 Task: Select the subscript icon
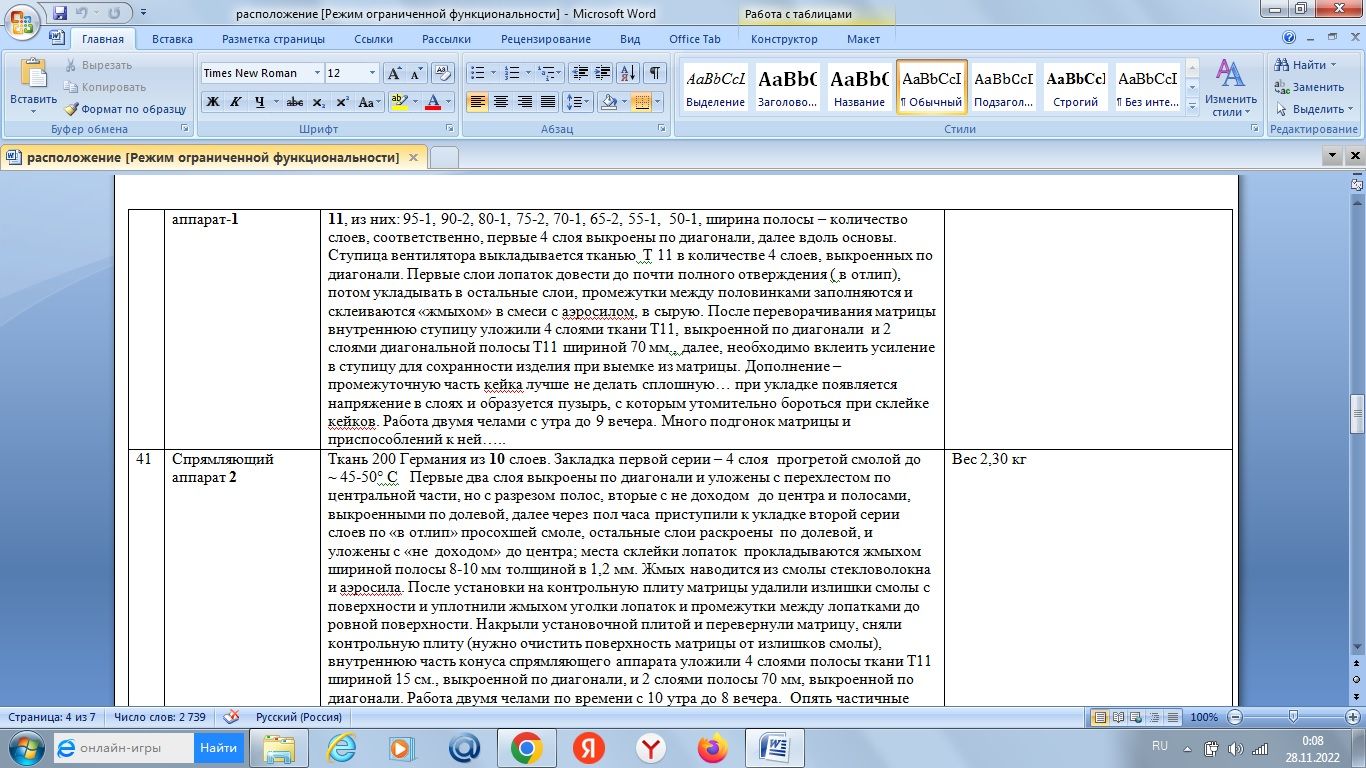pos(320,101)
